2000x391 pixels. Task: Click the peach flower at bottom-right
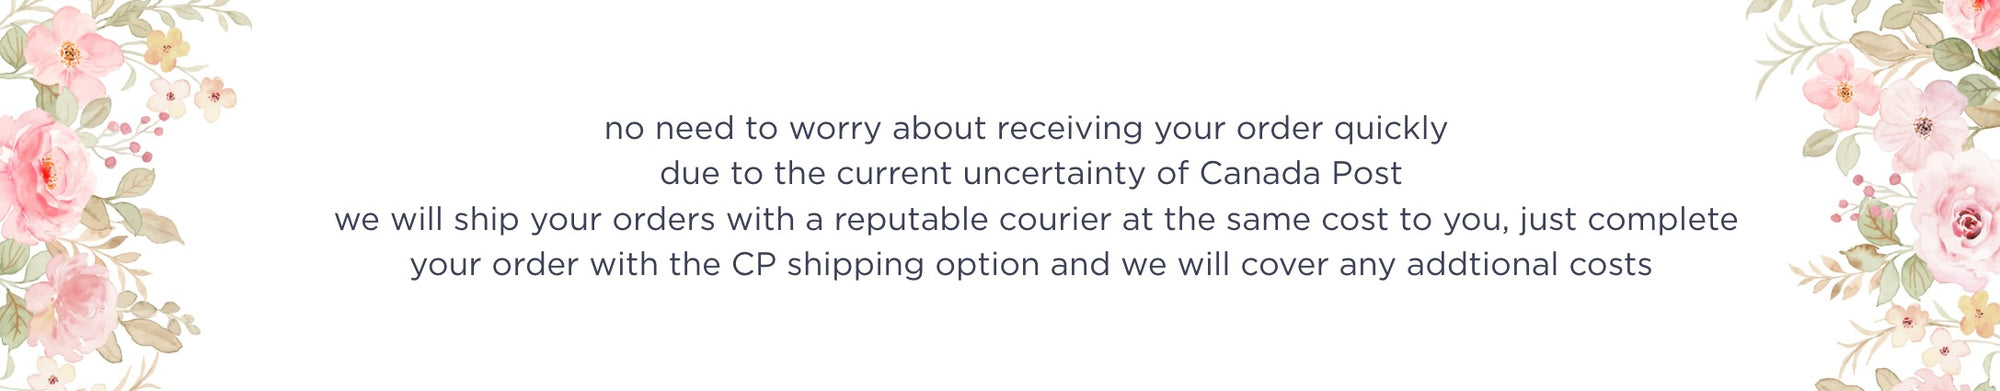click(x=1907, y=322)
